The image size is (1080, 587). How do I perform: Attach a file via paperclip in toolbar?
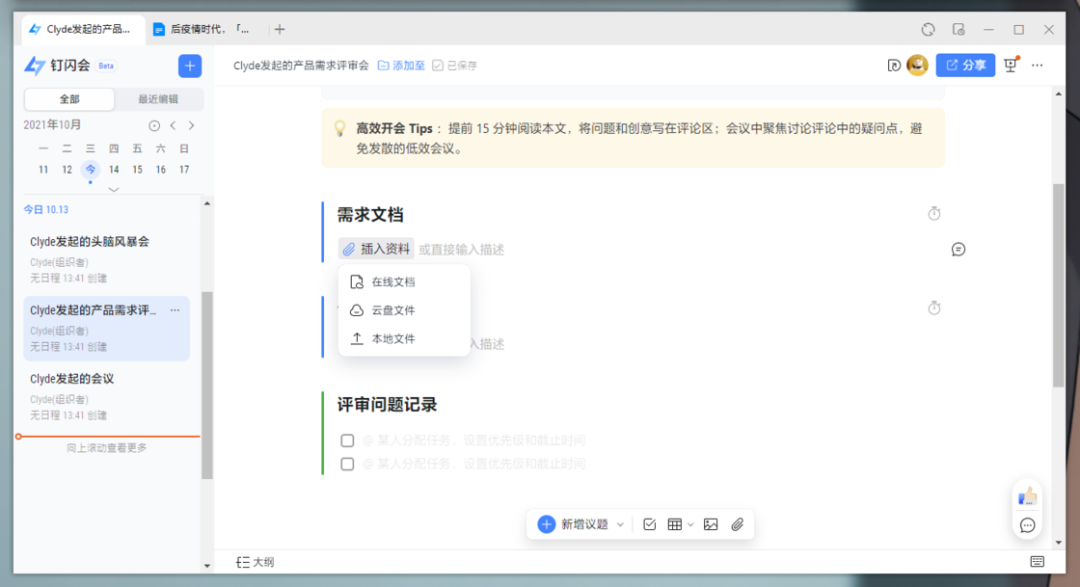coord(738,525)
